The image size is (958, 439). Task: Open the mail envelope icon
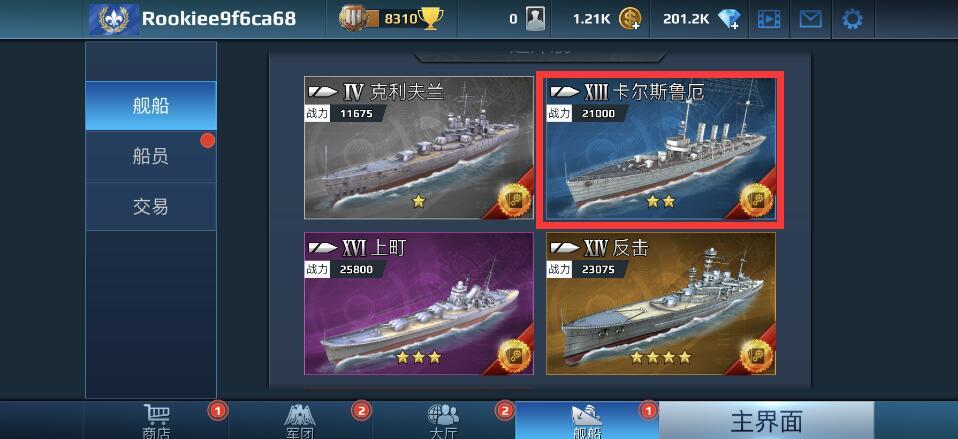(810, 20)
